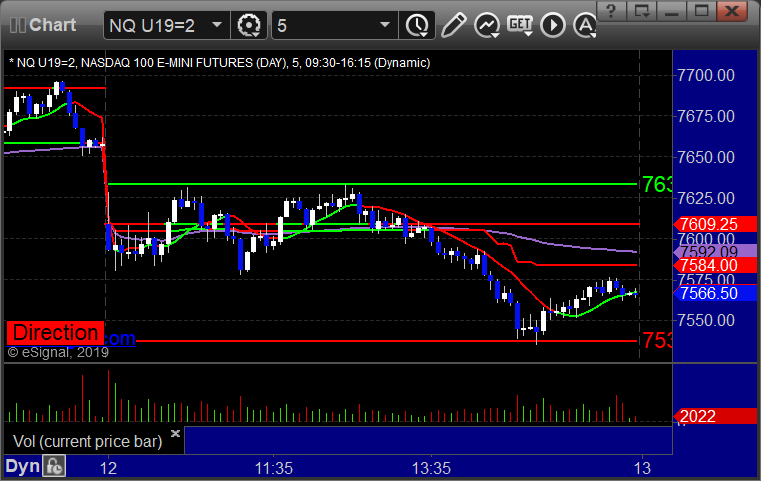The height and width of the screenshot is (481, 761).
Task: Select the pencil drawing tools icon
Action: tap(453, 25)
